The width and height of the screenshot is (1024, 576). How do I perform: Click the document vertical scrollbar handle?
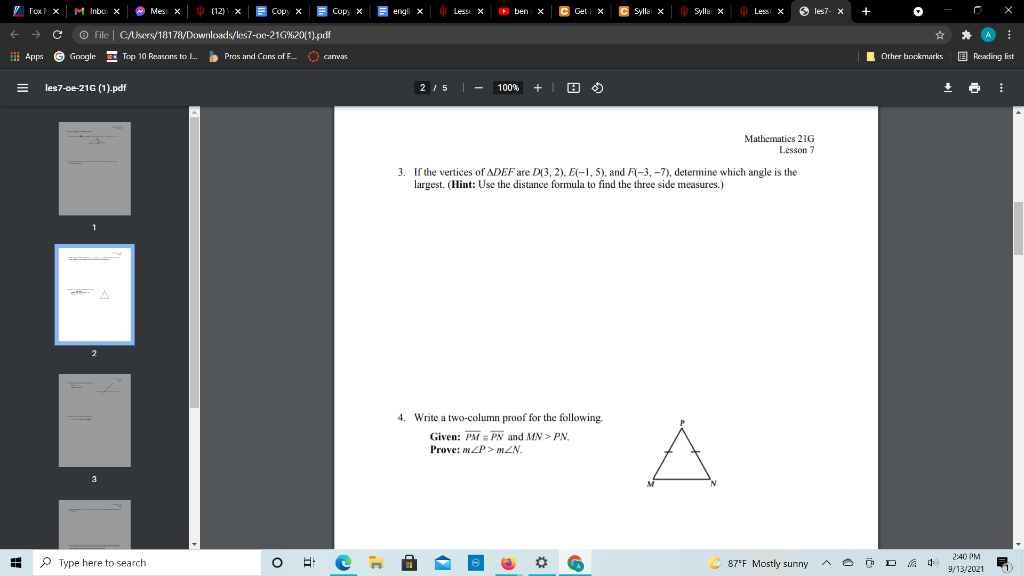tap(1018, 229)
